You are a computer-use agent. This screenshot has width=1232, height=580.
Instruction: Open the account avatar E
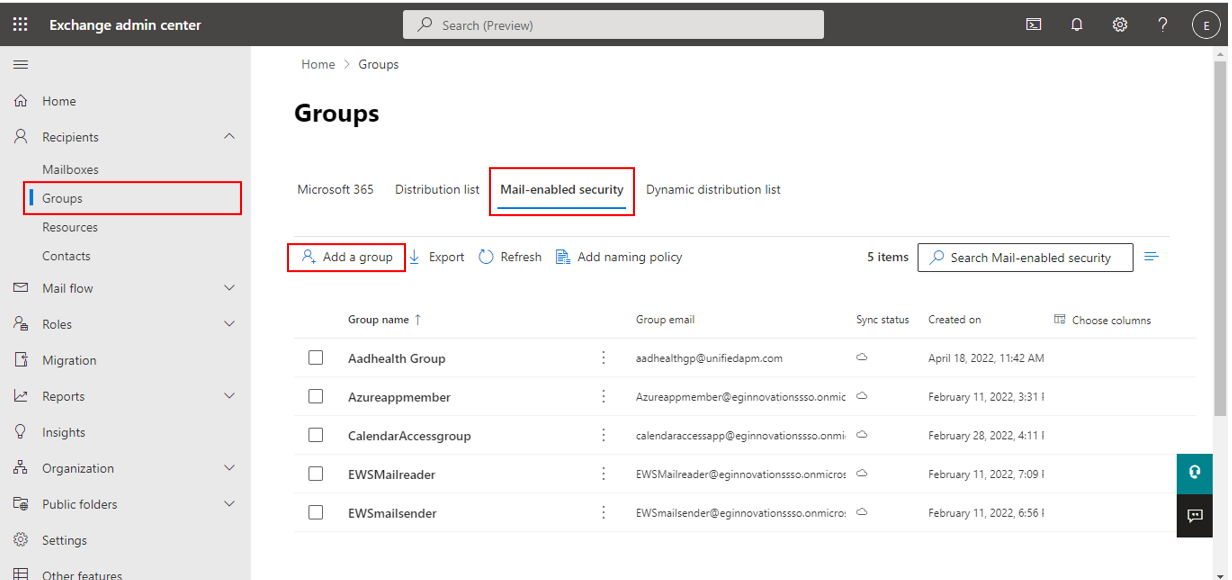point(1207,26)
